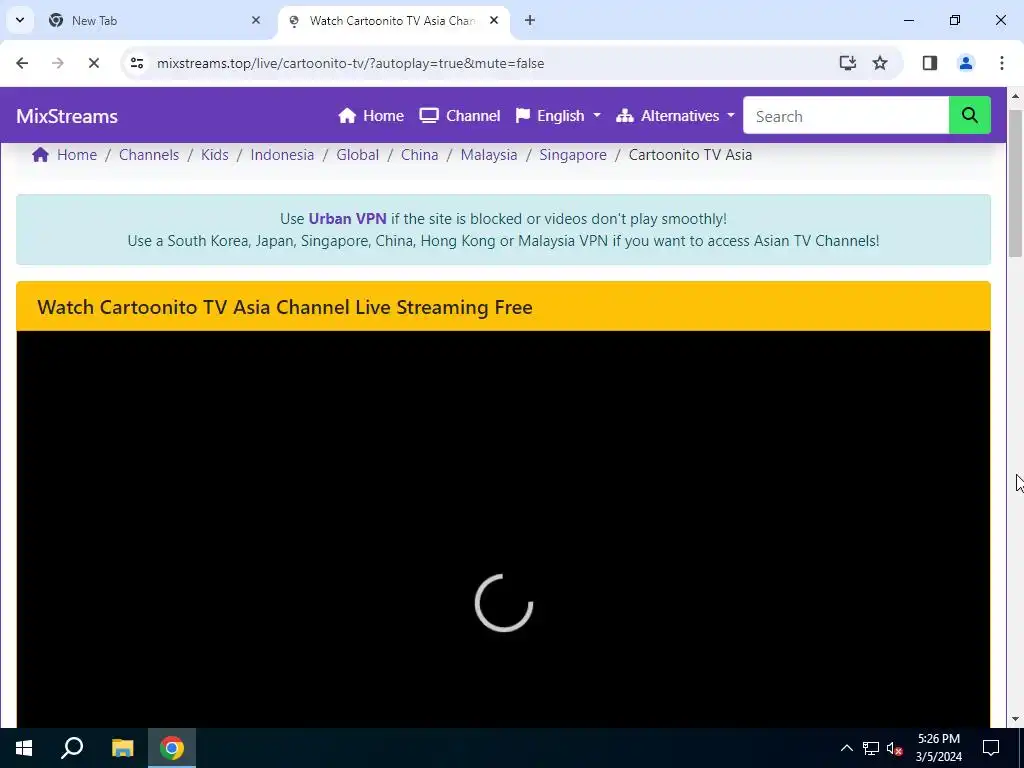Click the scrollbar down arrow
Screen dimensions: 1024x768
tap(1015, 720)
